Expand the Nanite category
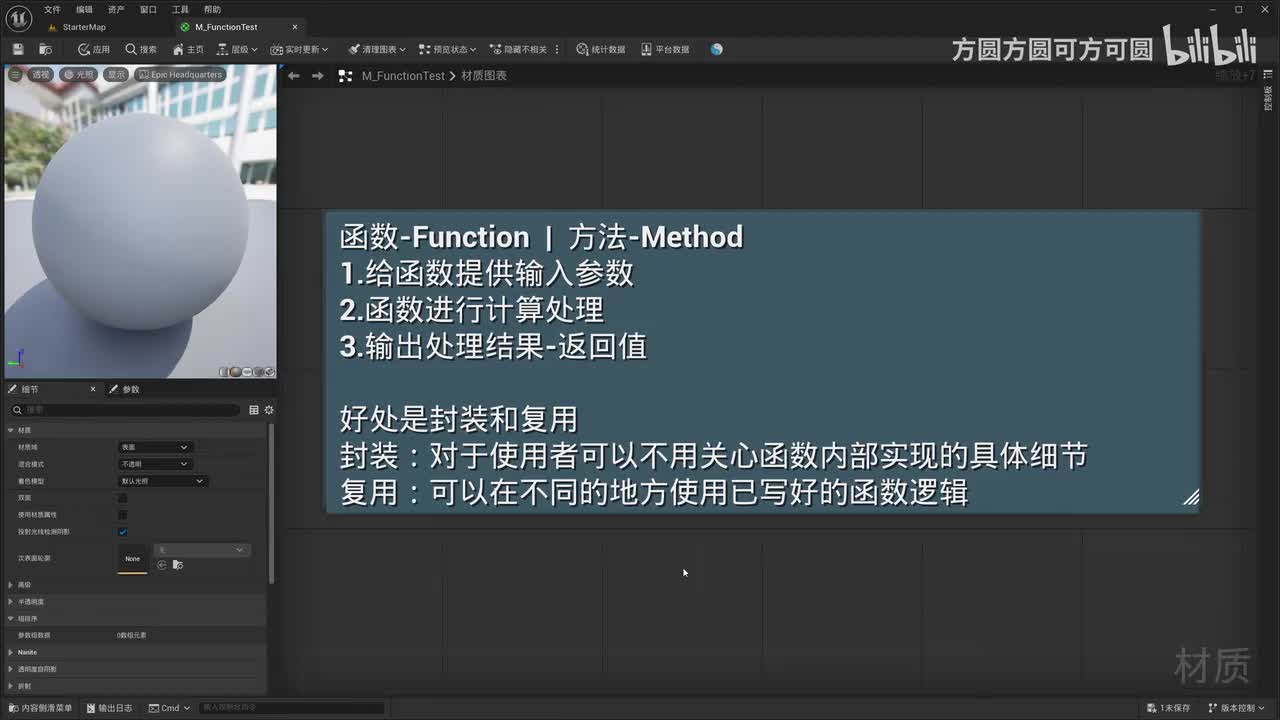Screen dimensions: 1280x720 pyautogui.click(x=11, y=652)
